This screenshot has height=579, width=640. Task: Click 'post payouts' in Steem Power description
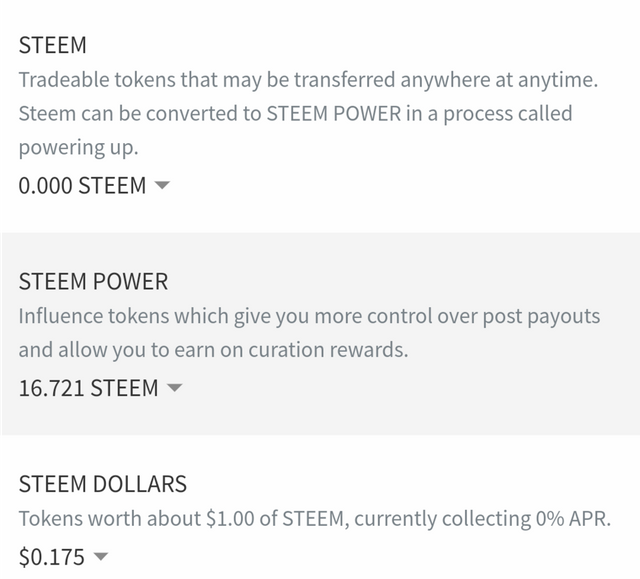(x=541, y=316)
